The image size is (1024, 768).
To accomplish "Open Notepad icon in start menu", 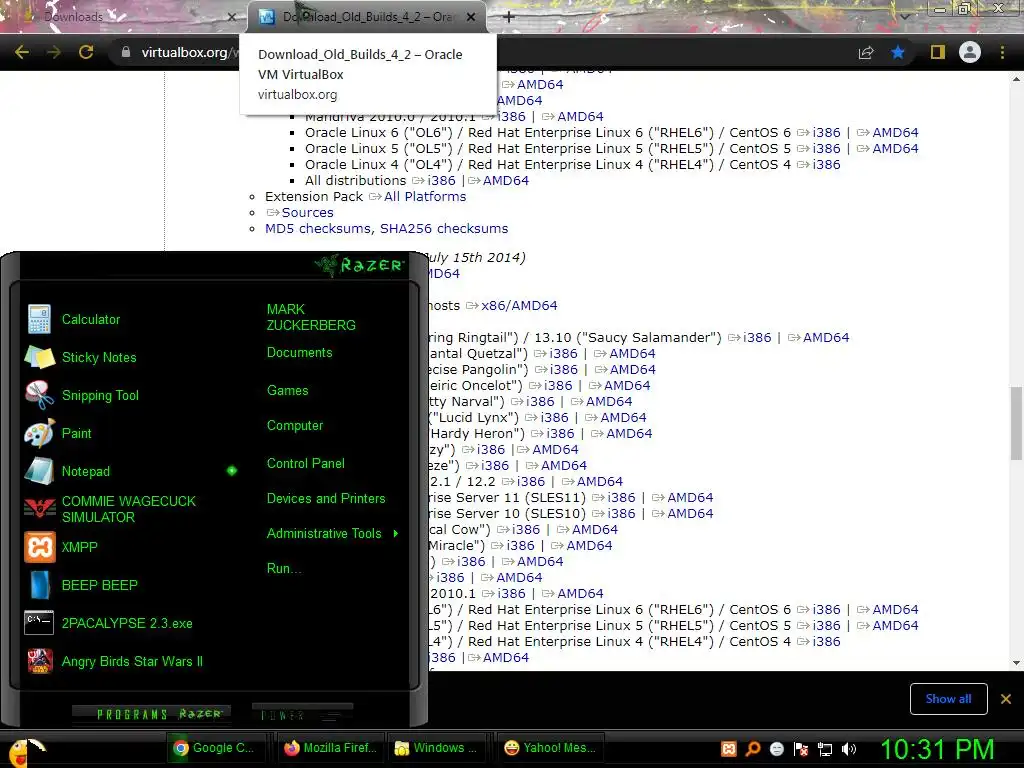I will point(39,471).
